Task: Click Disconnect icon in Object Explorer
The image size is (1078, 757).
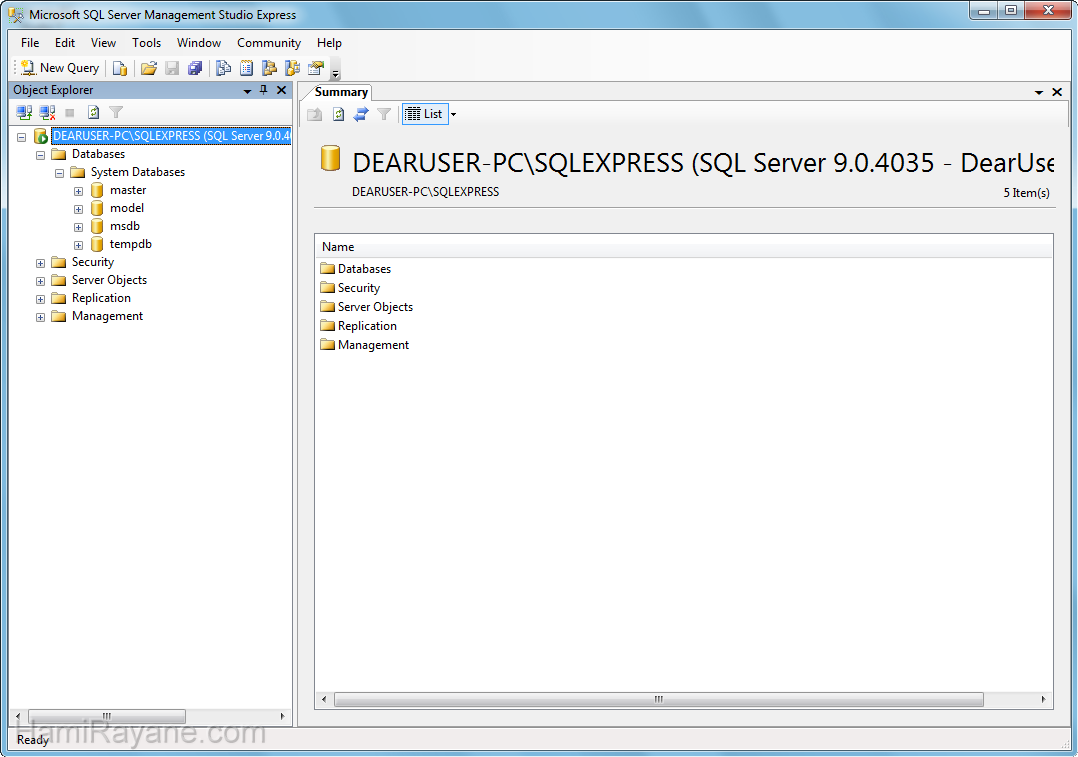Action: pyautogui.click(x=47, y=112)
